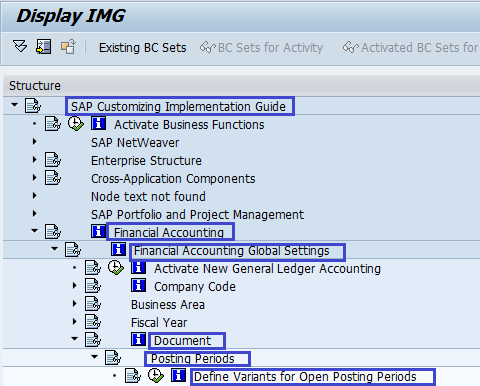Select Activate New General Ledger Accounting entry
Viewport: 480px width, 386px height.
tap(267, 269)
